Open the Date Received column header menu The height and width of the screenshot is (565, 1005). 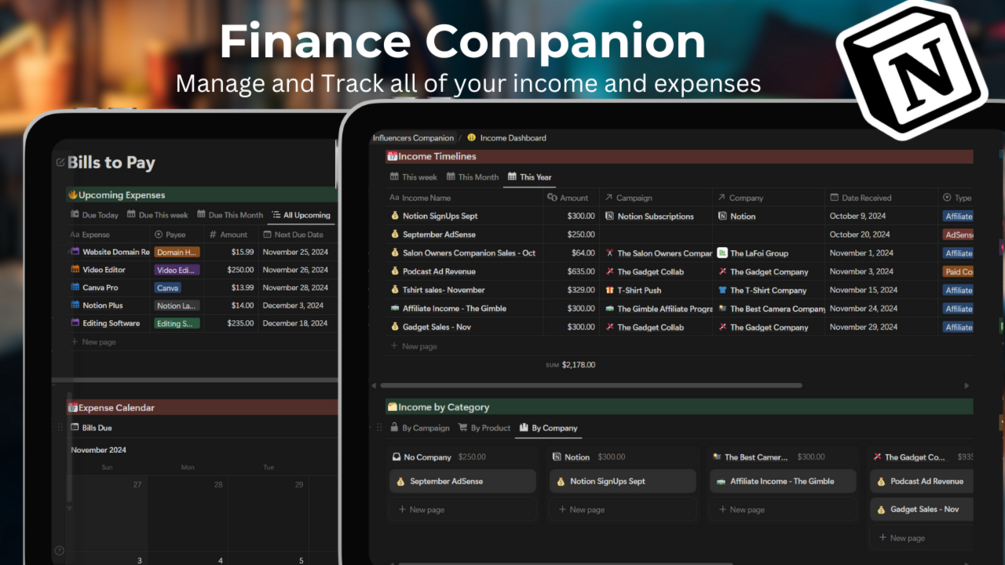(x=861, y=198)
